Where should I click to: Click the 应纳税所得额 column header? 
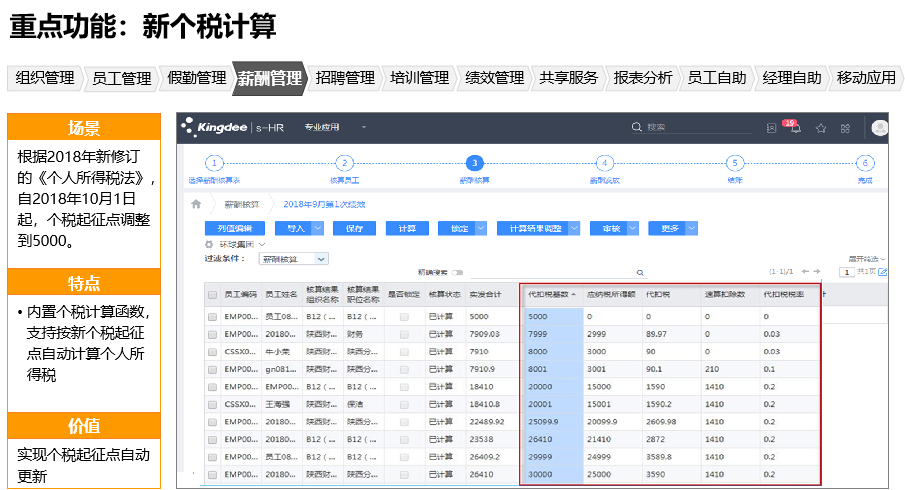pos(611,294)
